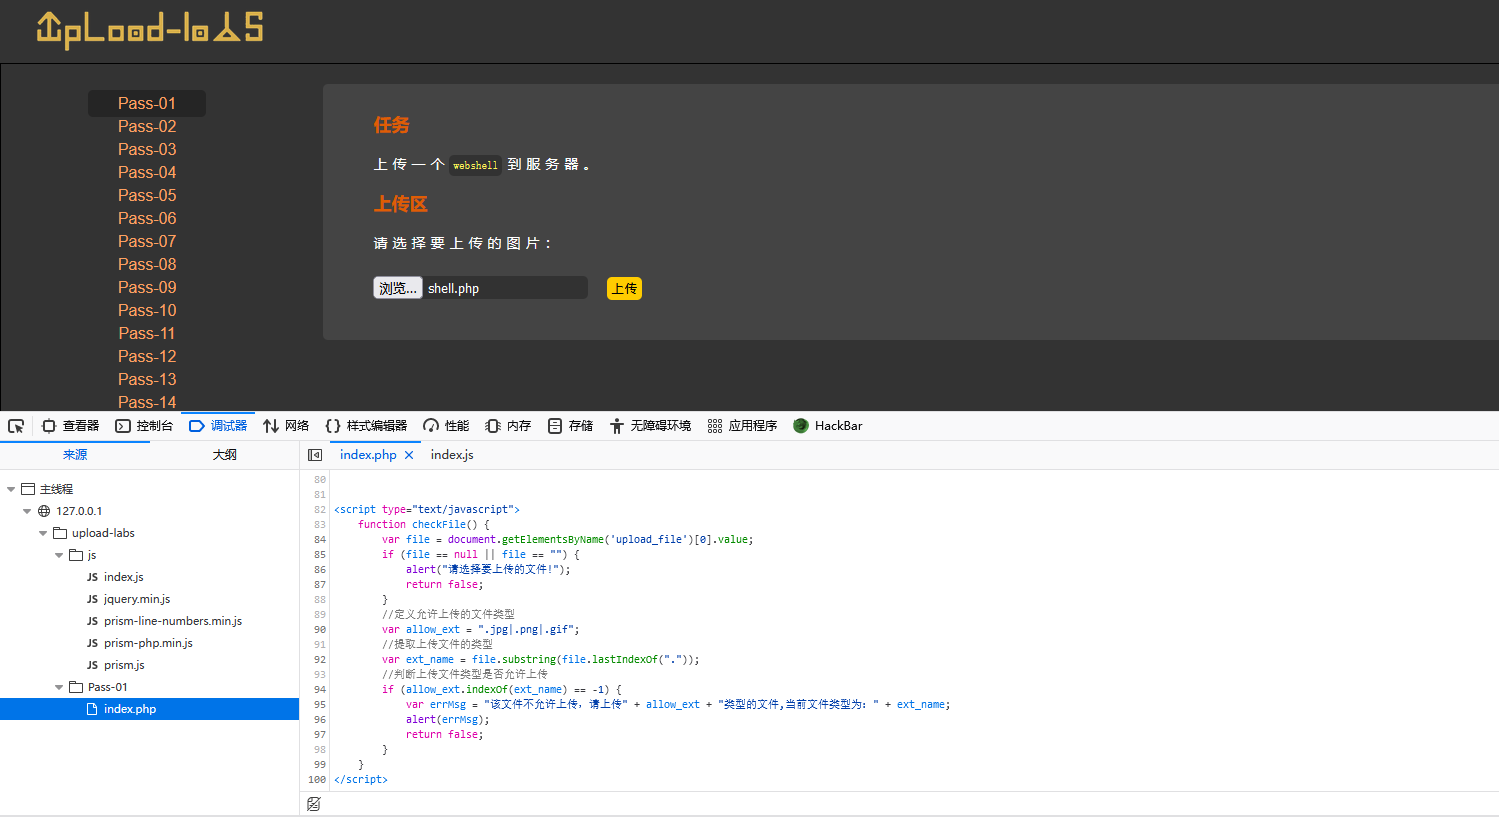1499x817 pixels.
Task: Open the Pass-09 link
Action: 147,287
